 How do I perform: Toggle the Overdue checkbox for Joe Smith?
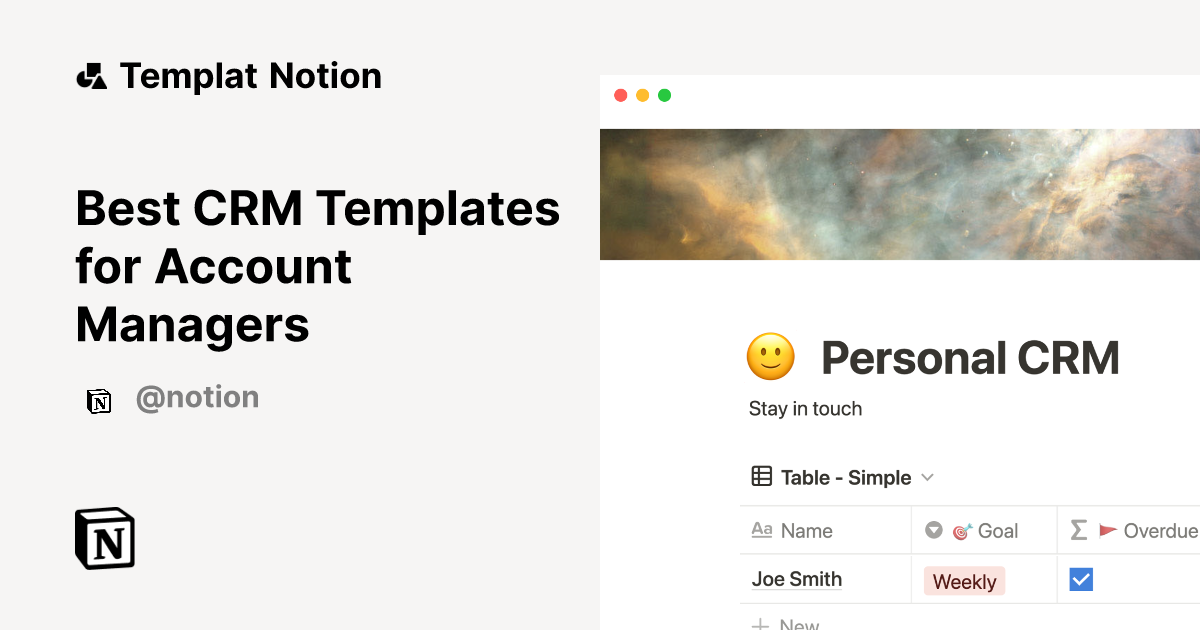point(1081,579)
